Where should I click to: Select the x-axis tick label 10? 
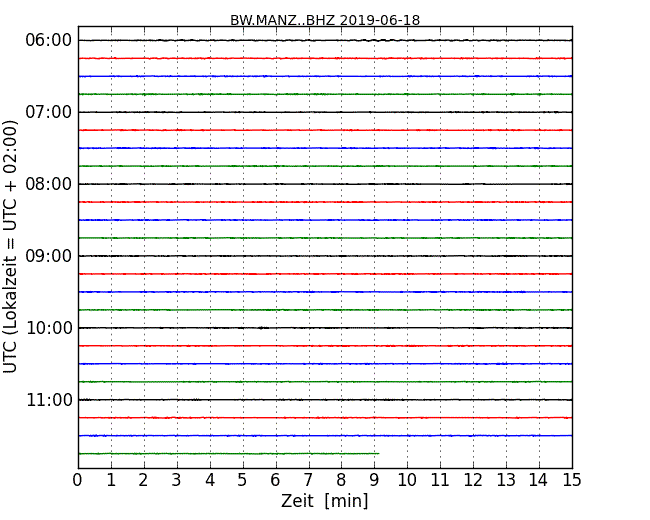coord(407,480)
